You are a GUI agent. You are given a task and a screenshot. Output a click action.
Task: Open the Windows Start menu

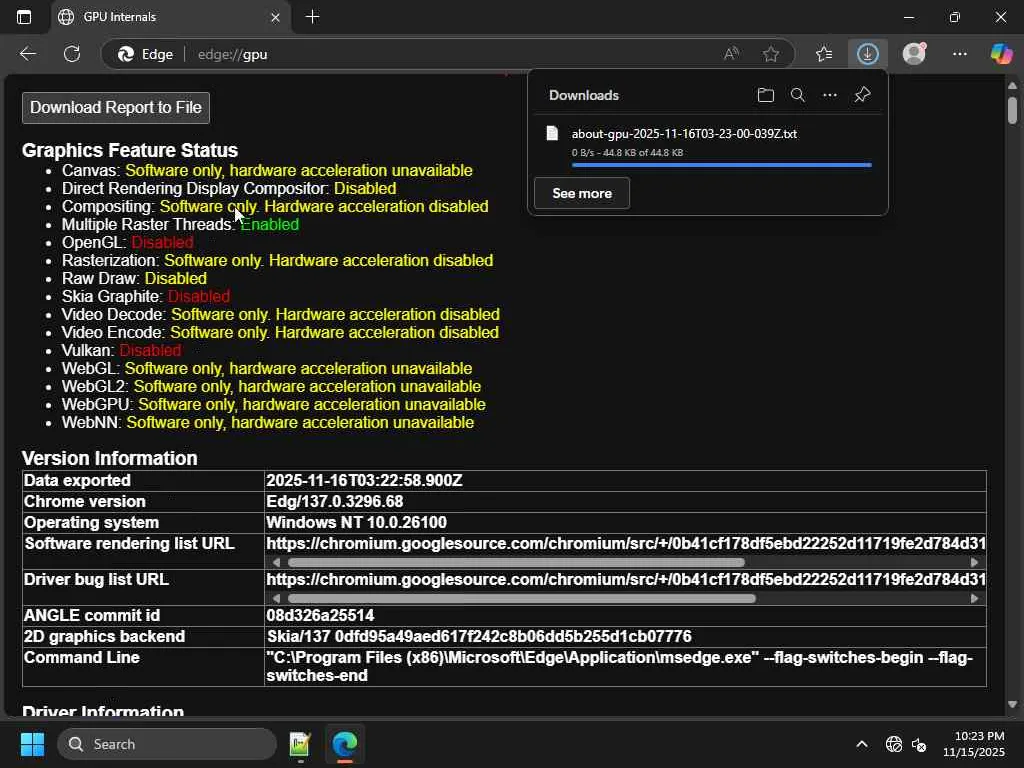[x=32, y=744]
